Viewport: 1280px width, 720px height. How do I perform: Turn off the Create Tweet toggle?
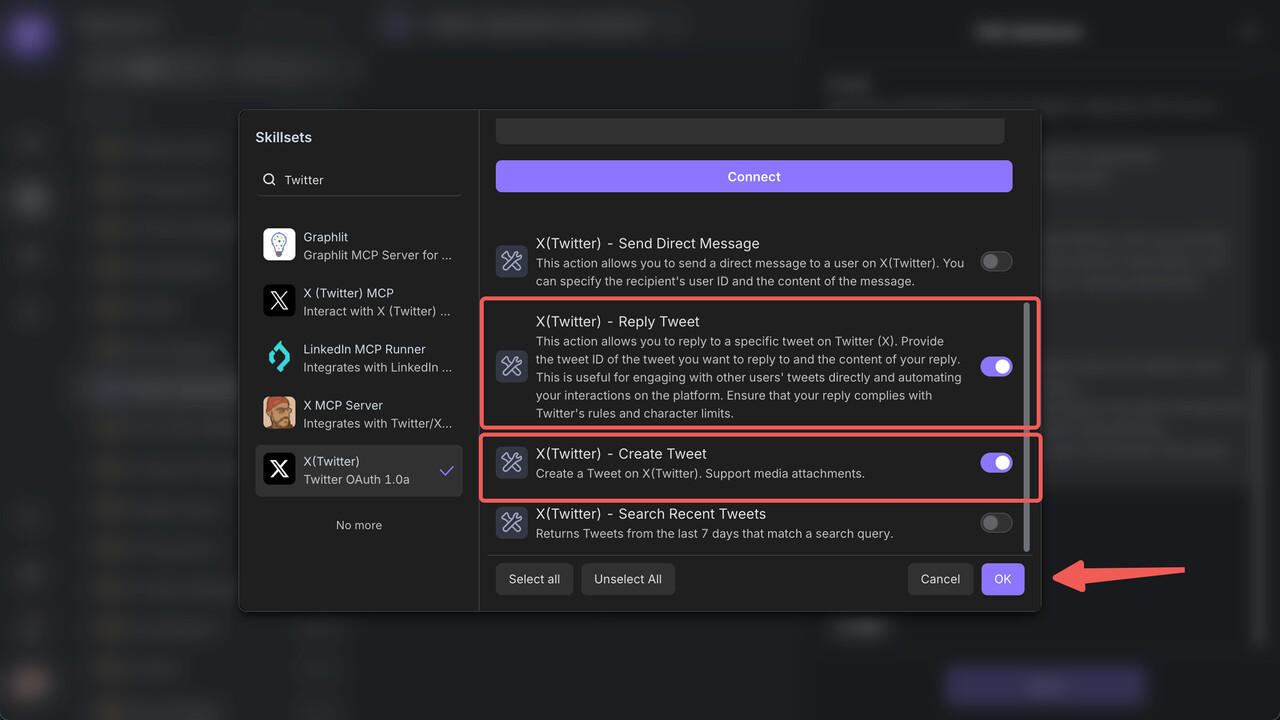pyautogui.click(x=995, y=463)
